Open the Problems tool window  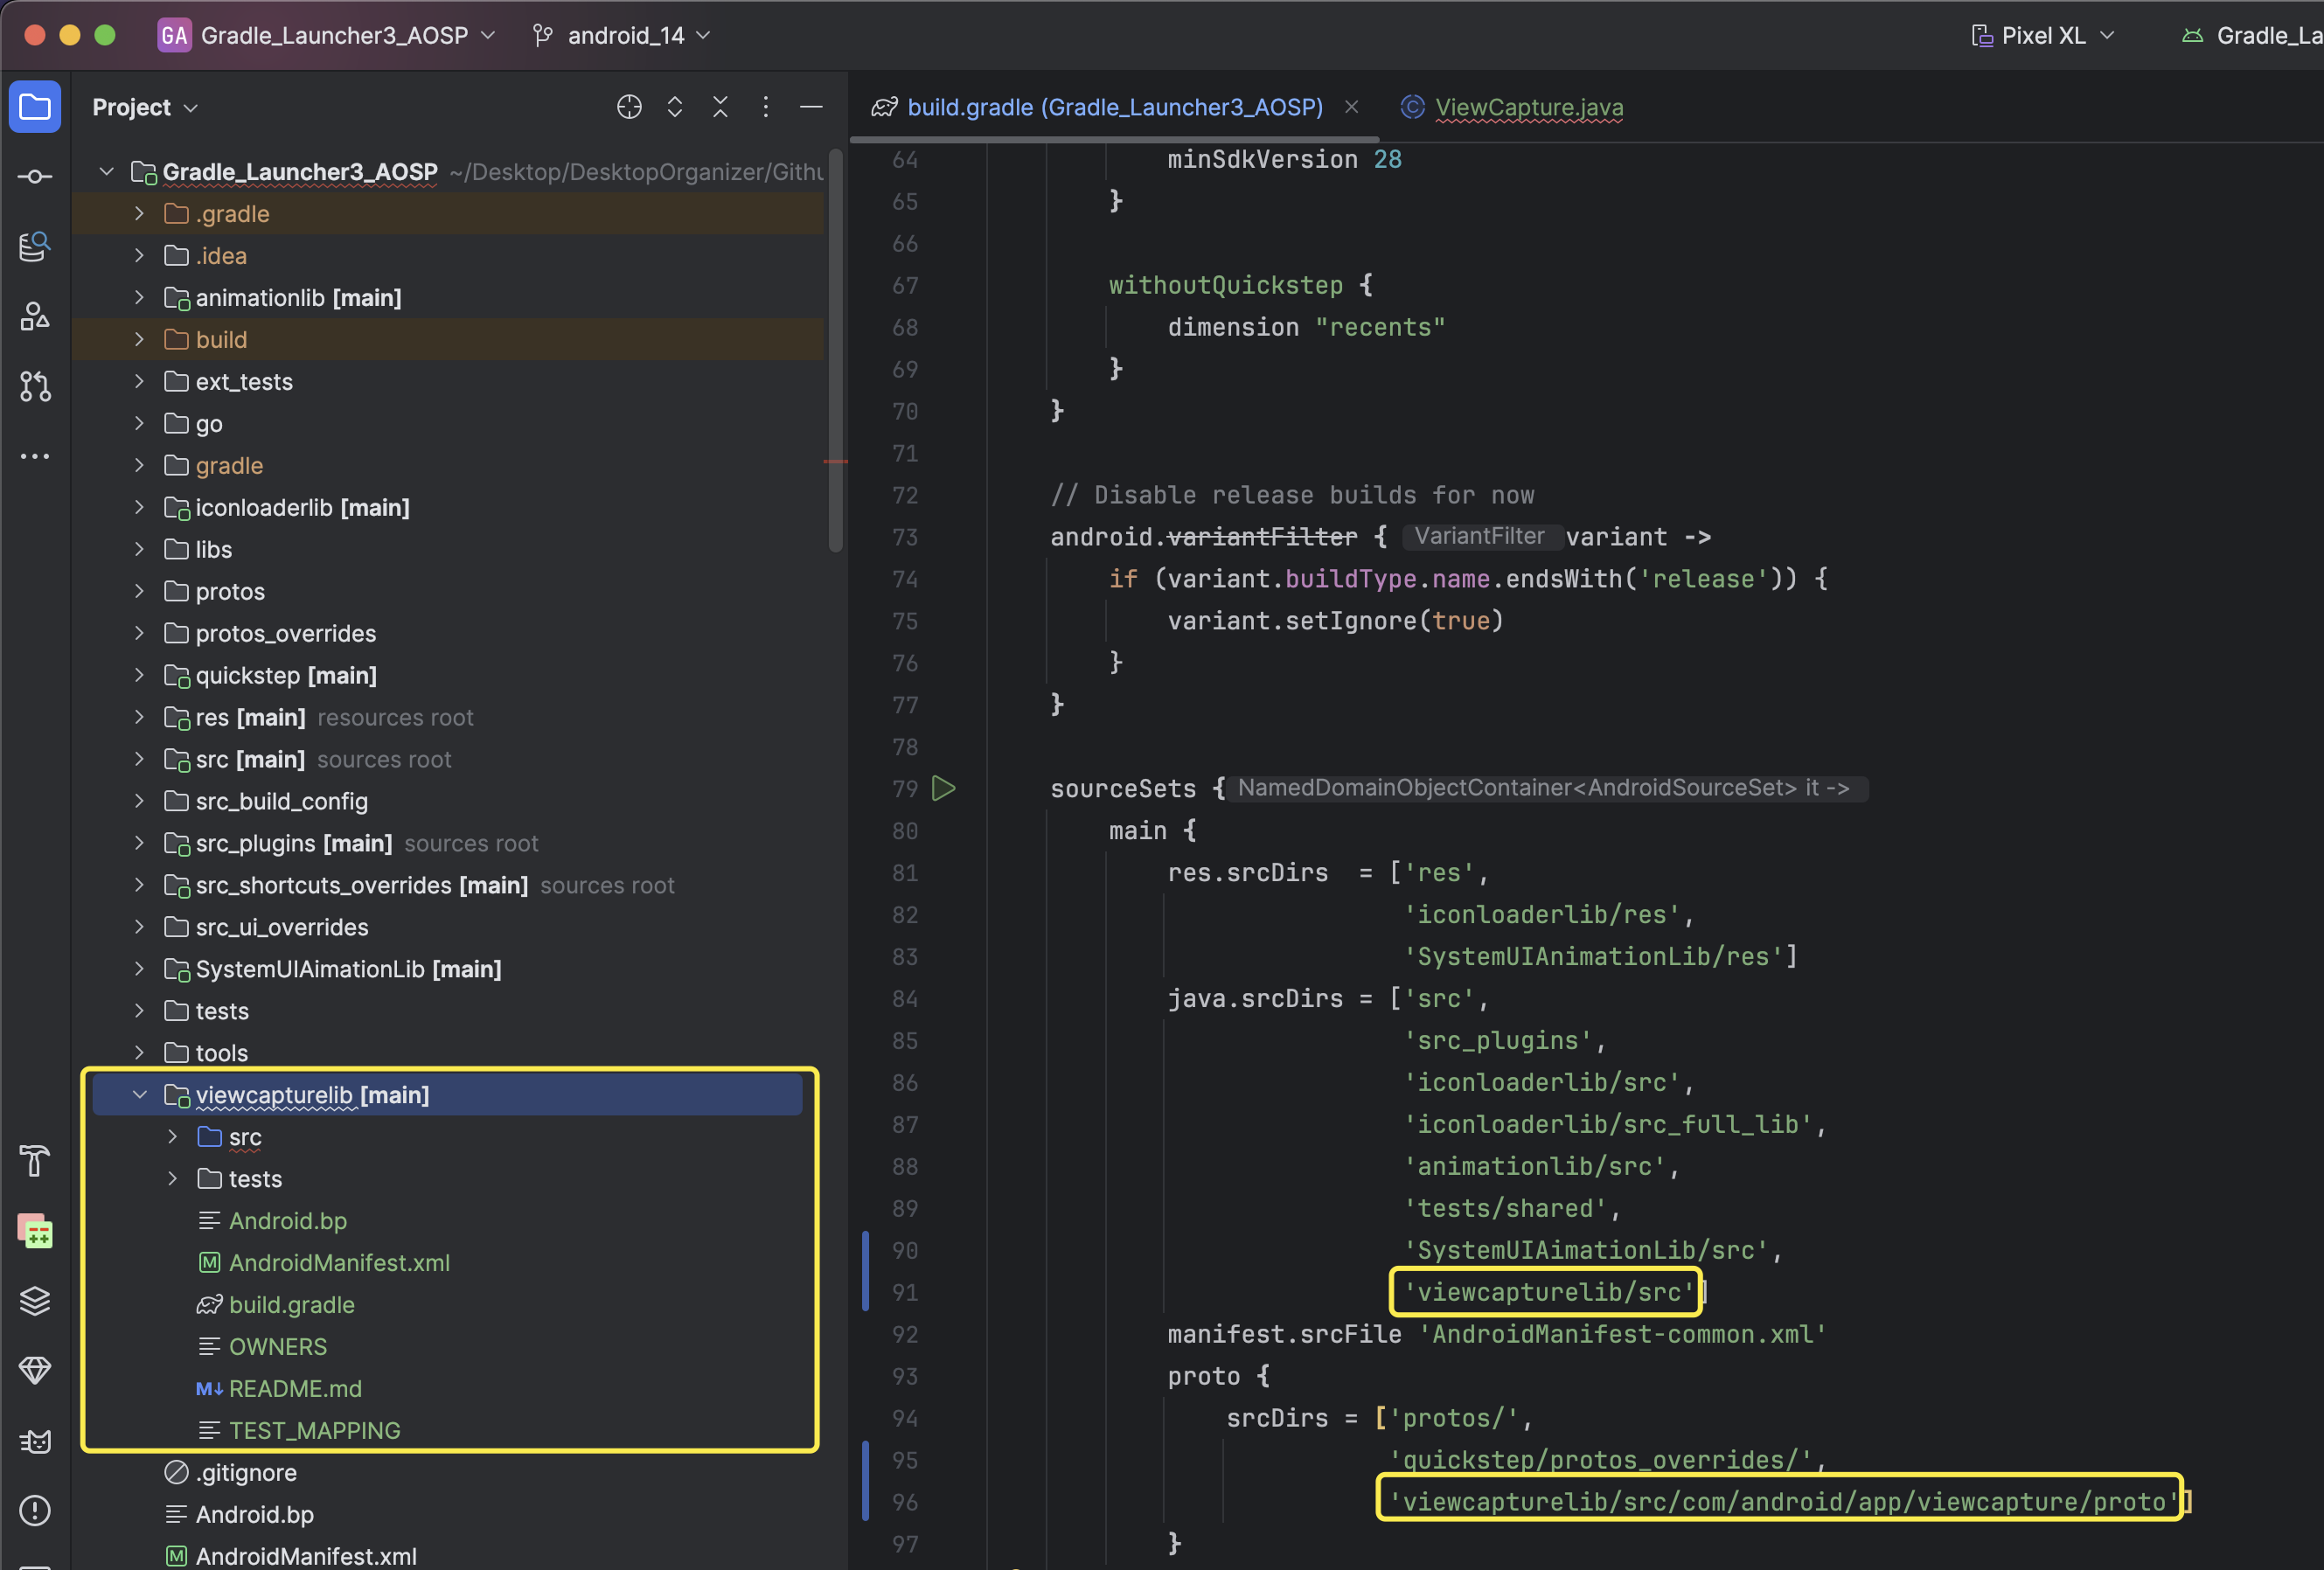coord(35,1510)
